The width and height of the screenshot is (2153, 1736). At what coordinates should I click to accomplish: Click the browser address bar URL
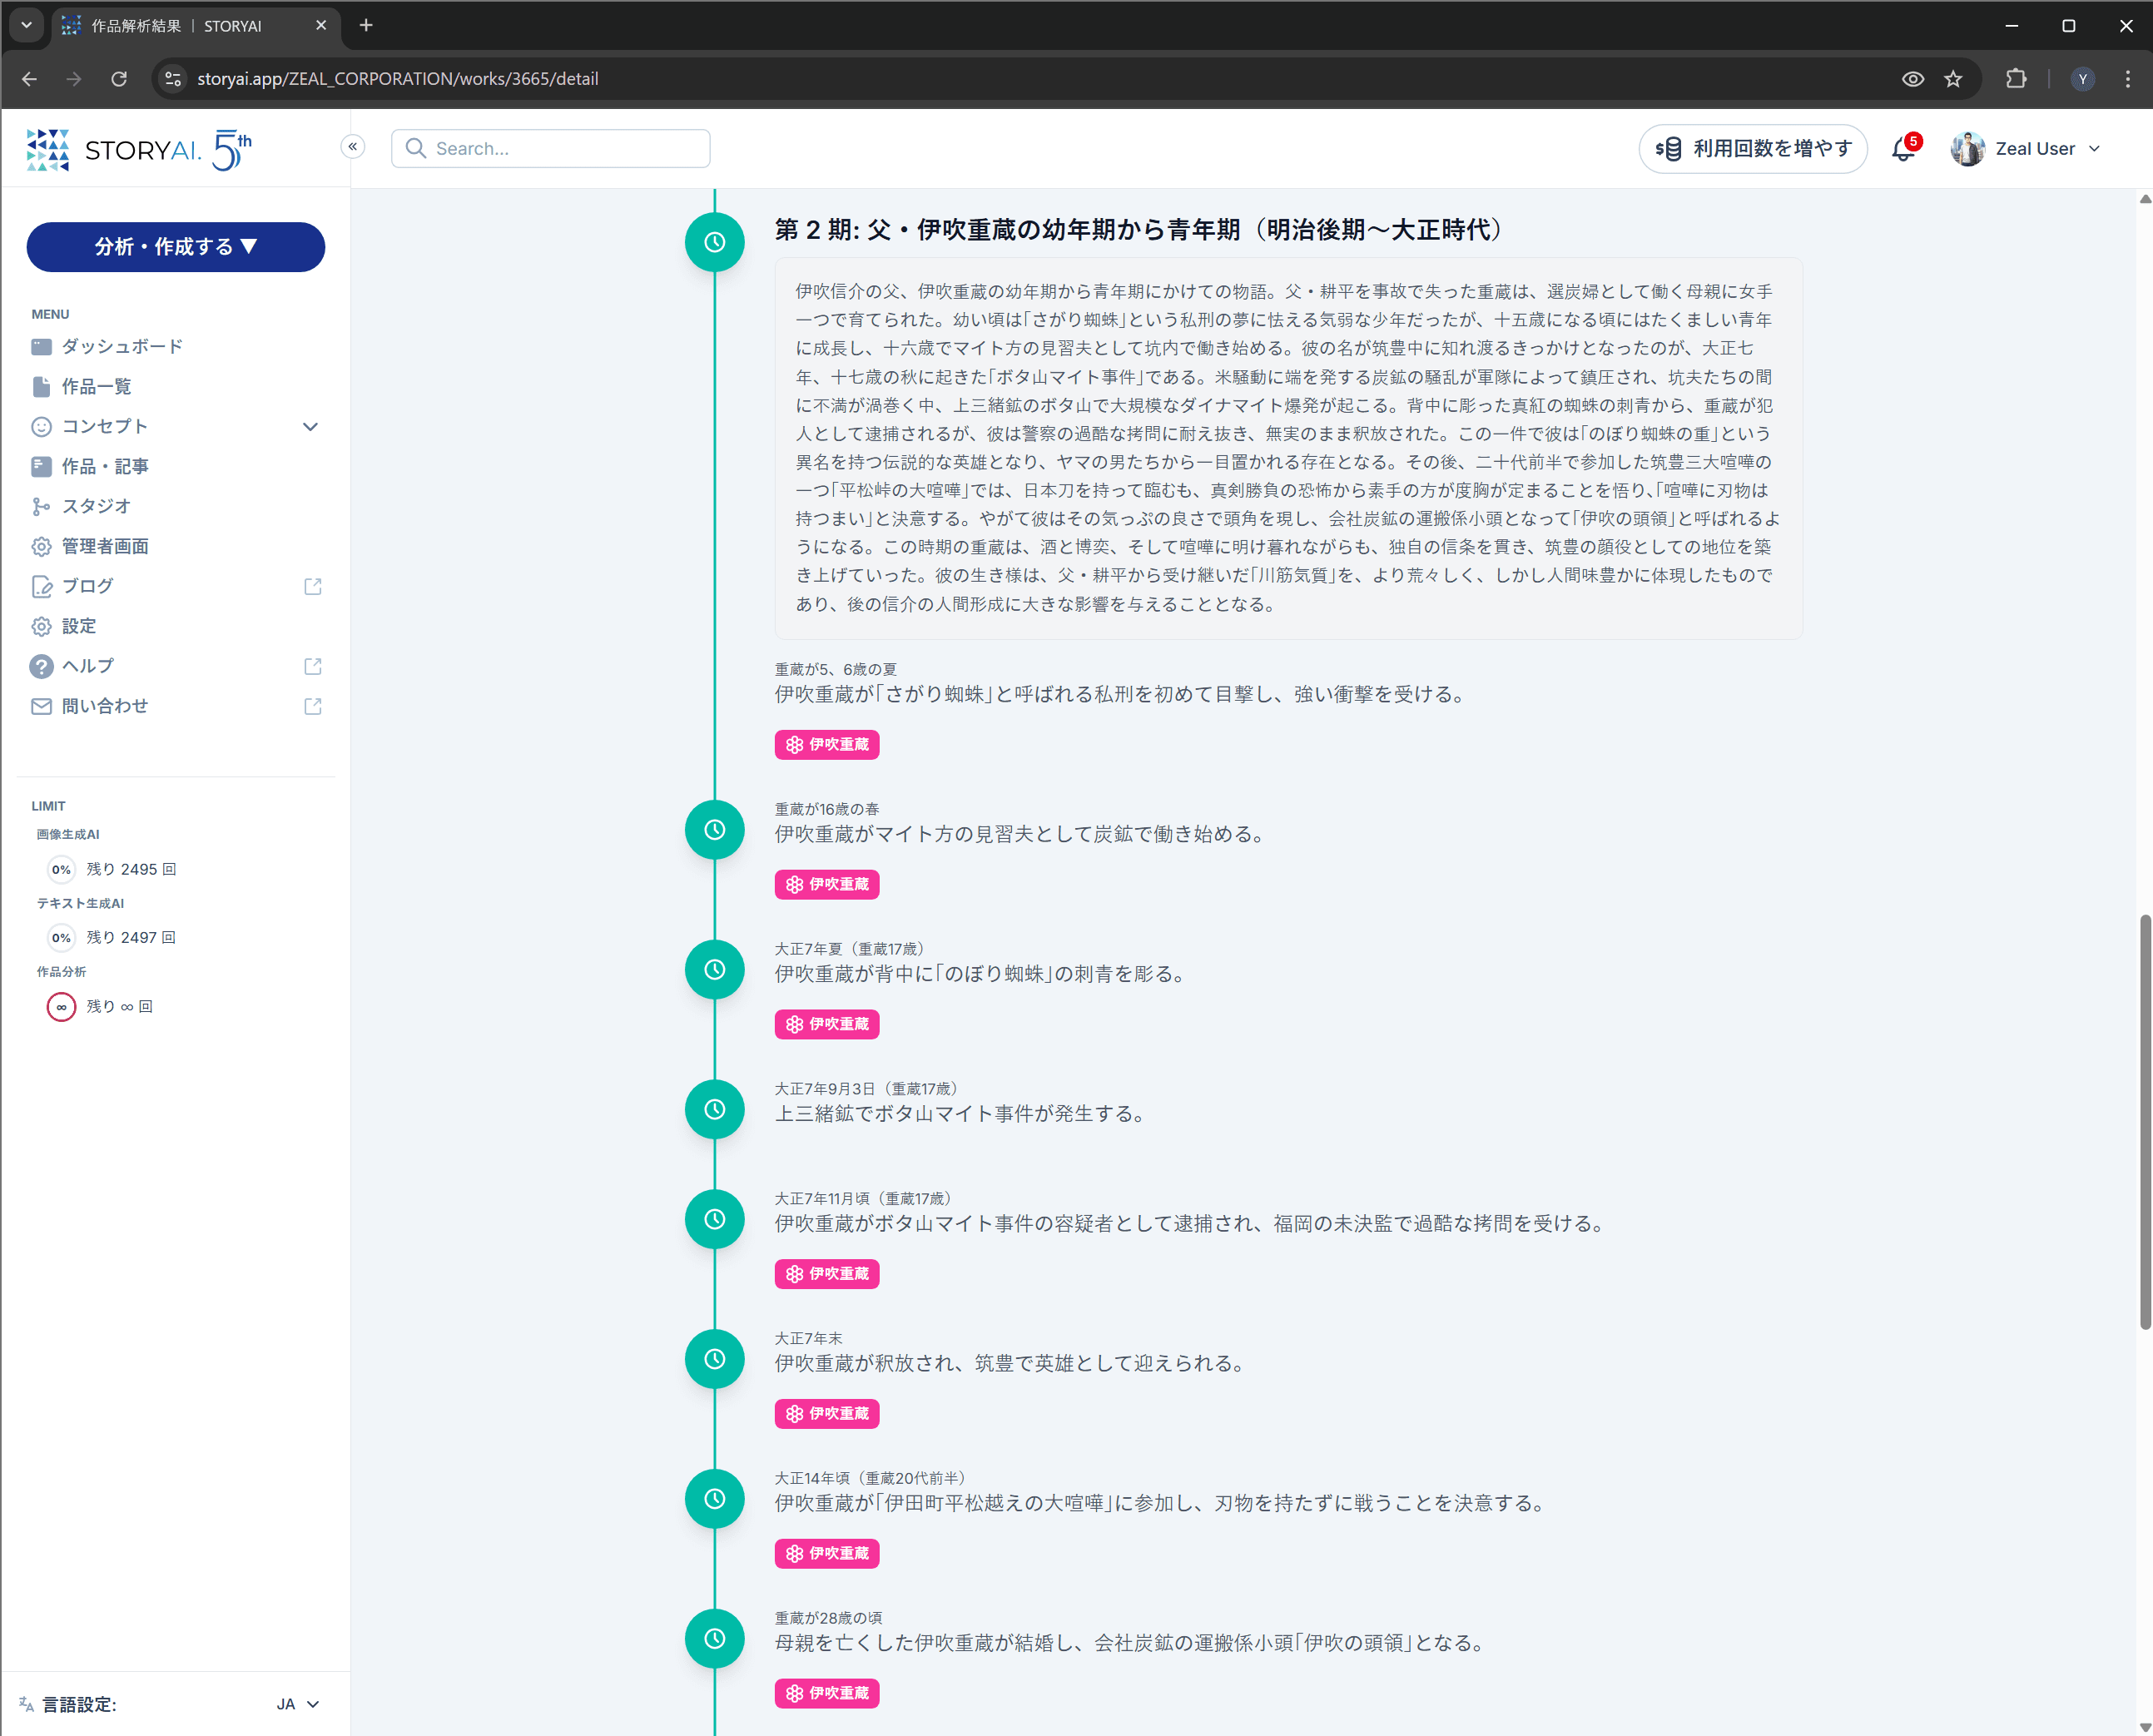coord(398,79)
